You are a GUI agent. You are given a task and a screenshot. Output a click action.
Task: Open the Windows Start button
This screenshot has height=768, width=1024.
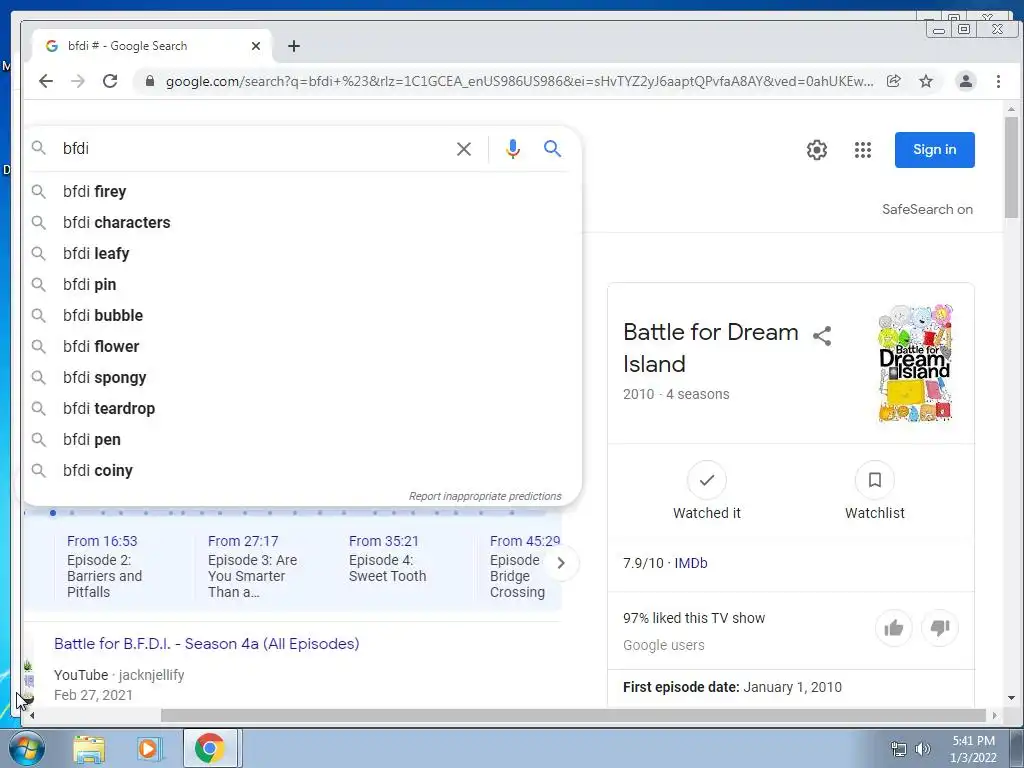[x=26, y=748]
